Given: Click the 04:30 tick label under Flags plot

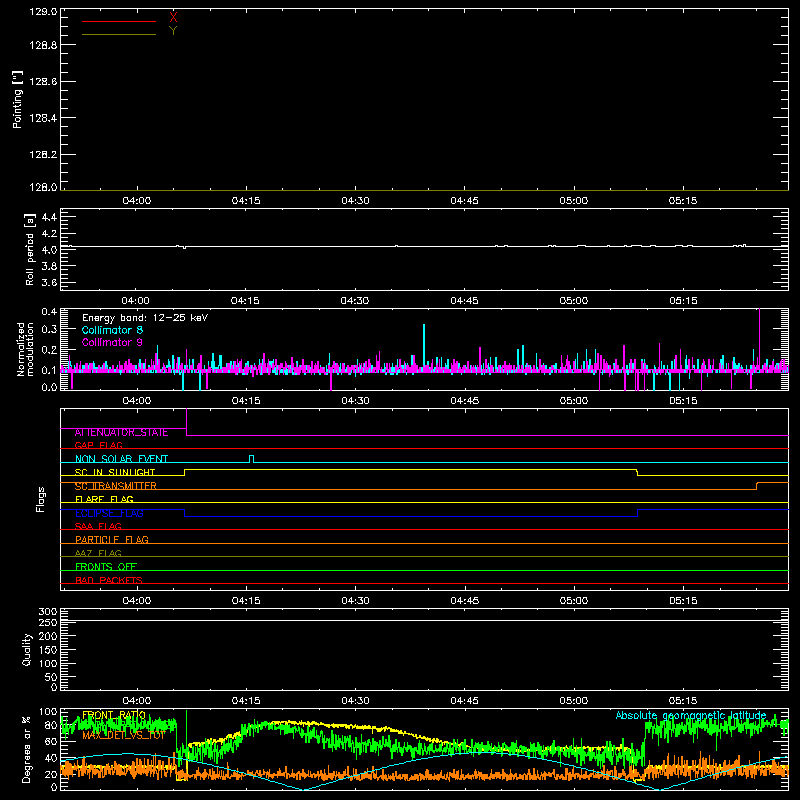Looking at the screenshot, I should pyautogui.click(x=355, y=601).
